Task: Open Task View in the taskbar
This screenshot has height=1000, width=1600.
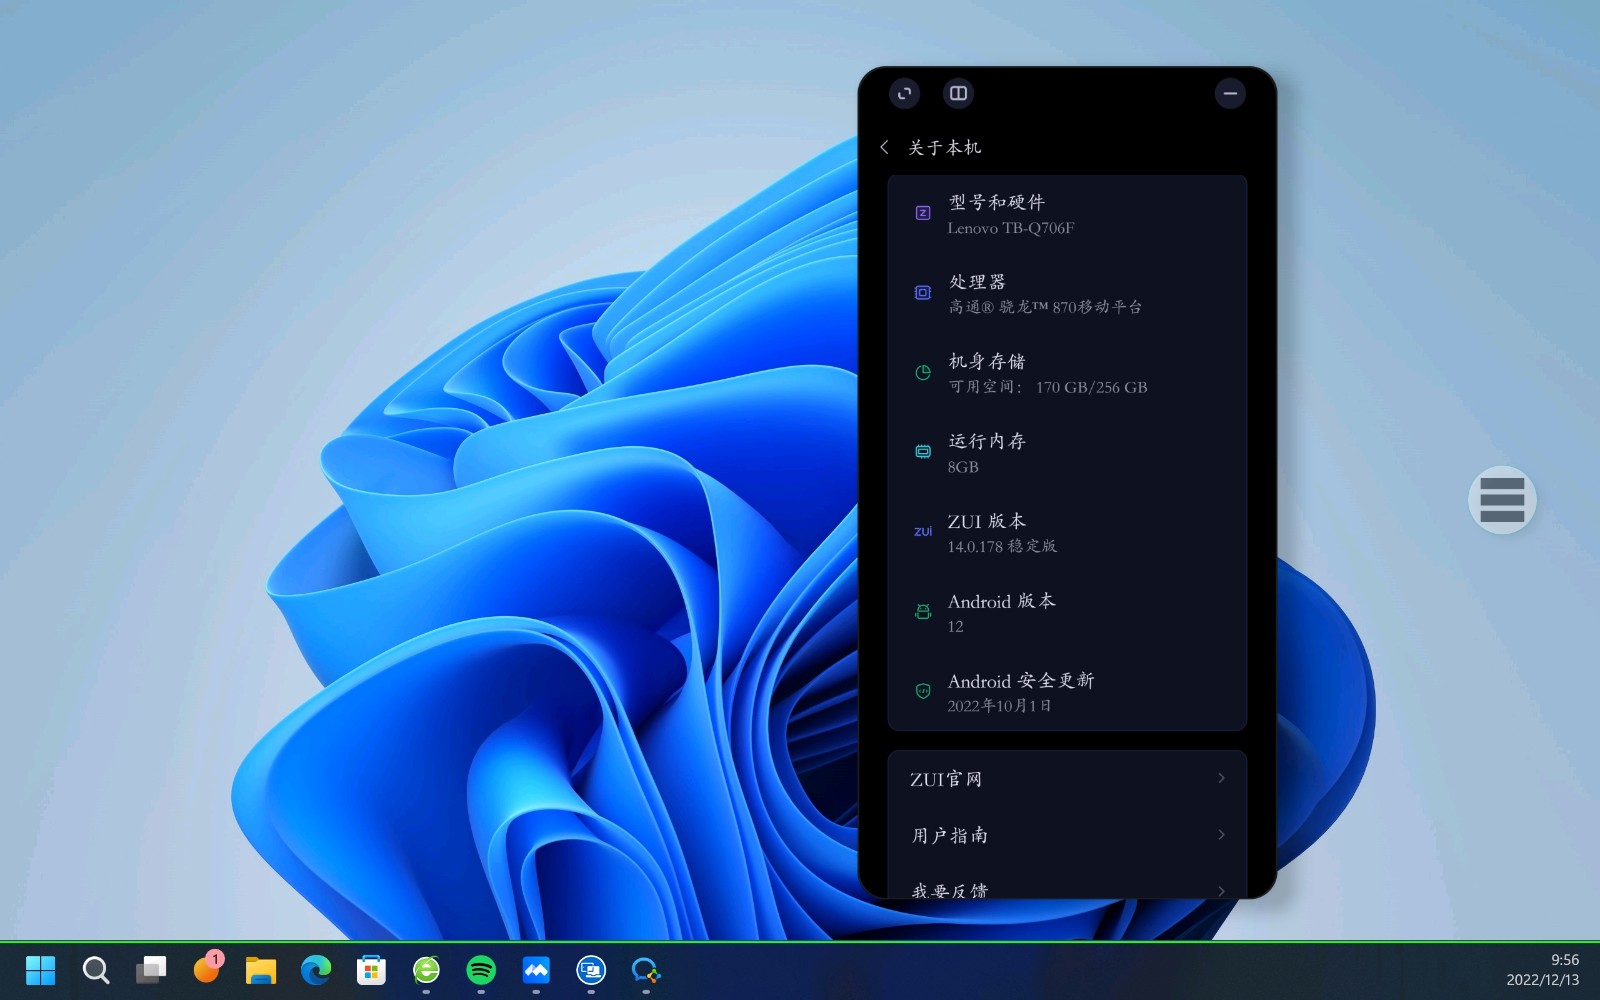Action: (151, 970)
